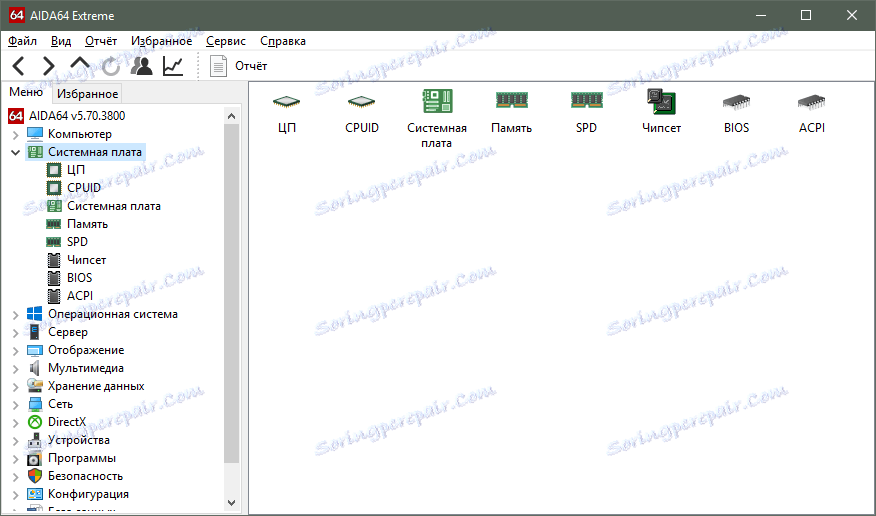Expand the Отображение tree node
The width and height of the screenshot is (876, 516).
click(16, 351)
